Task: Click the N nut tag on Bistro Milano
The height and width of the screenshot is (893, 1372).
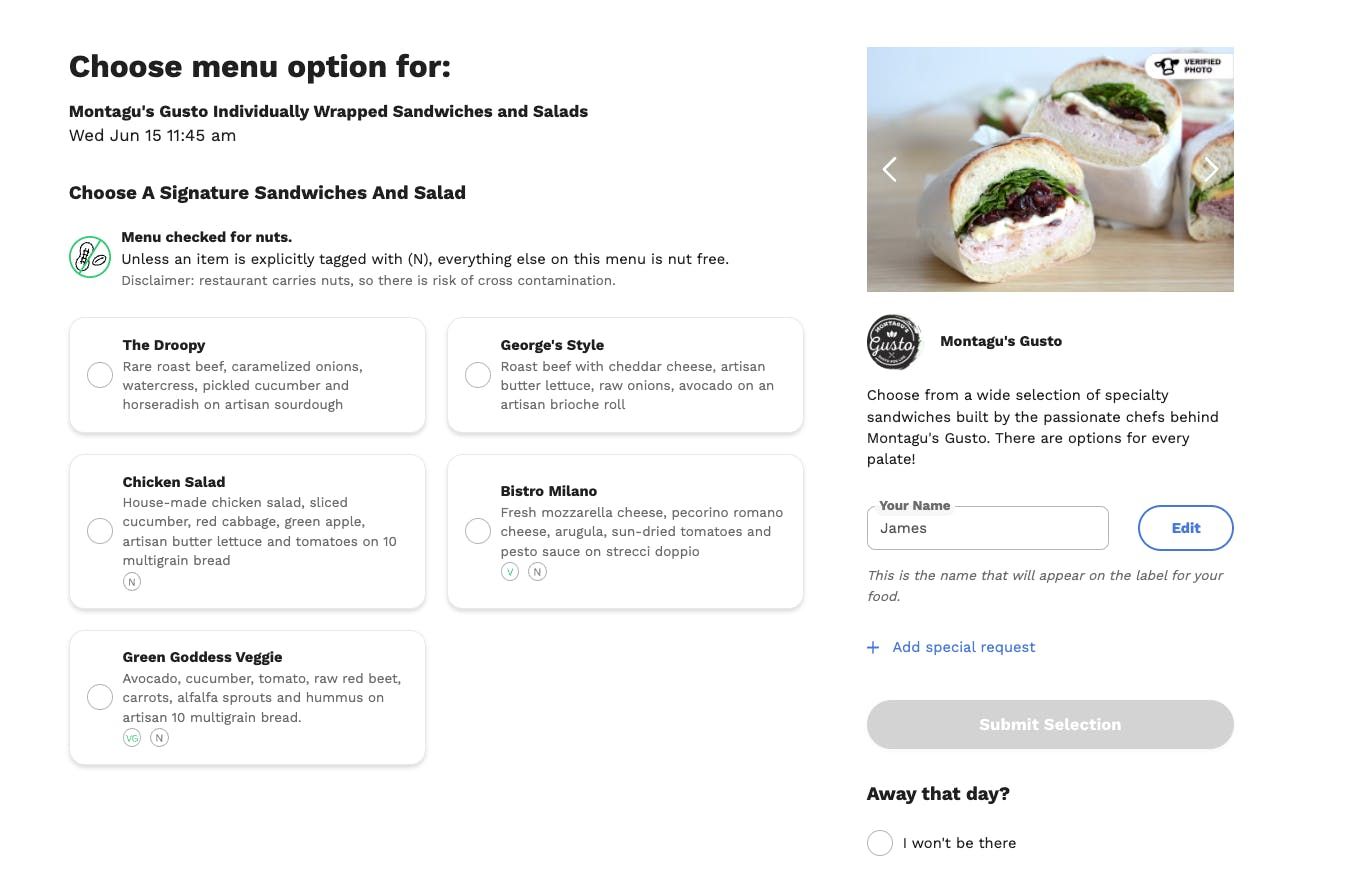Action: (x=538, y=572)
